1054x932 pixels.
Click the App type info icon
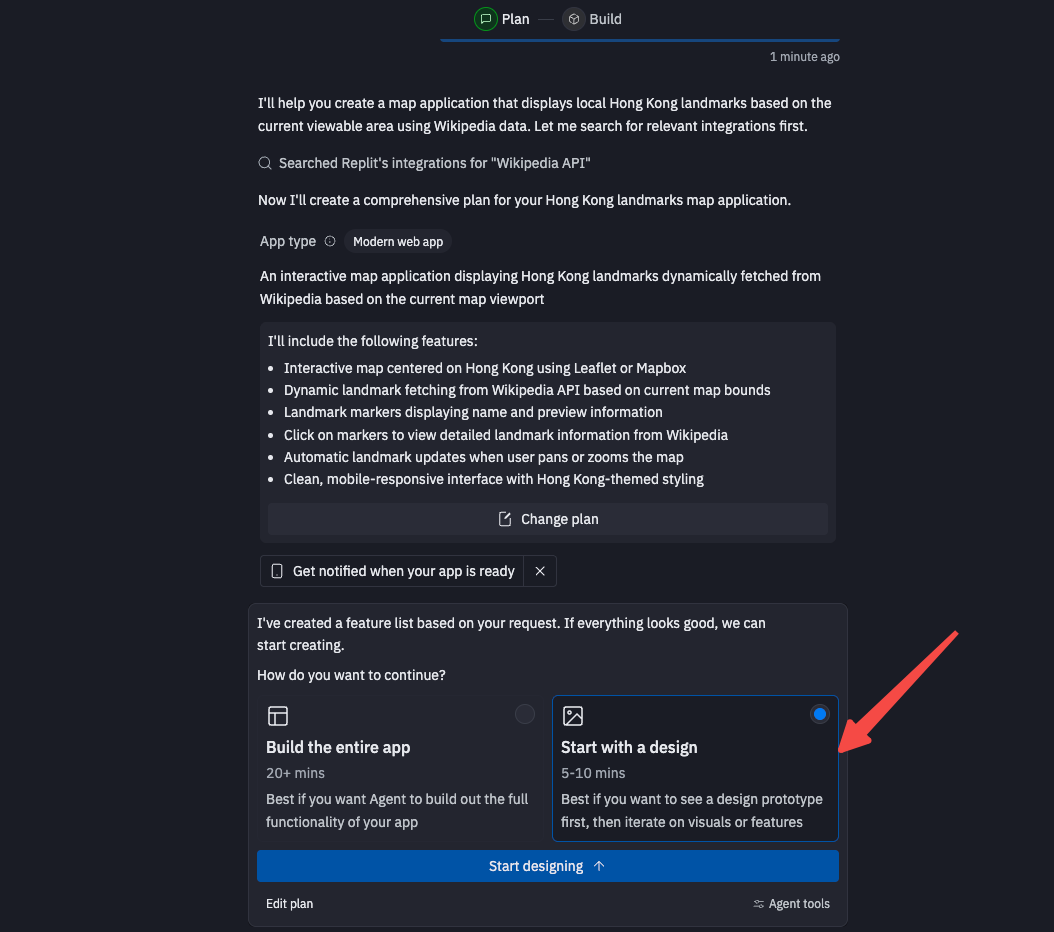coord(330,241)
